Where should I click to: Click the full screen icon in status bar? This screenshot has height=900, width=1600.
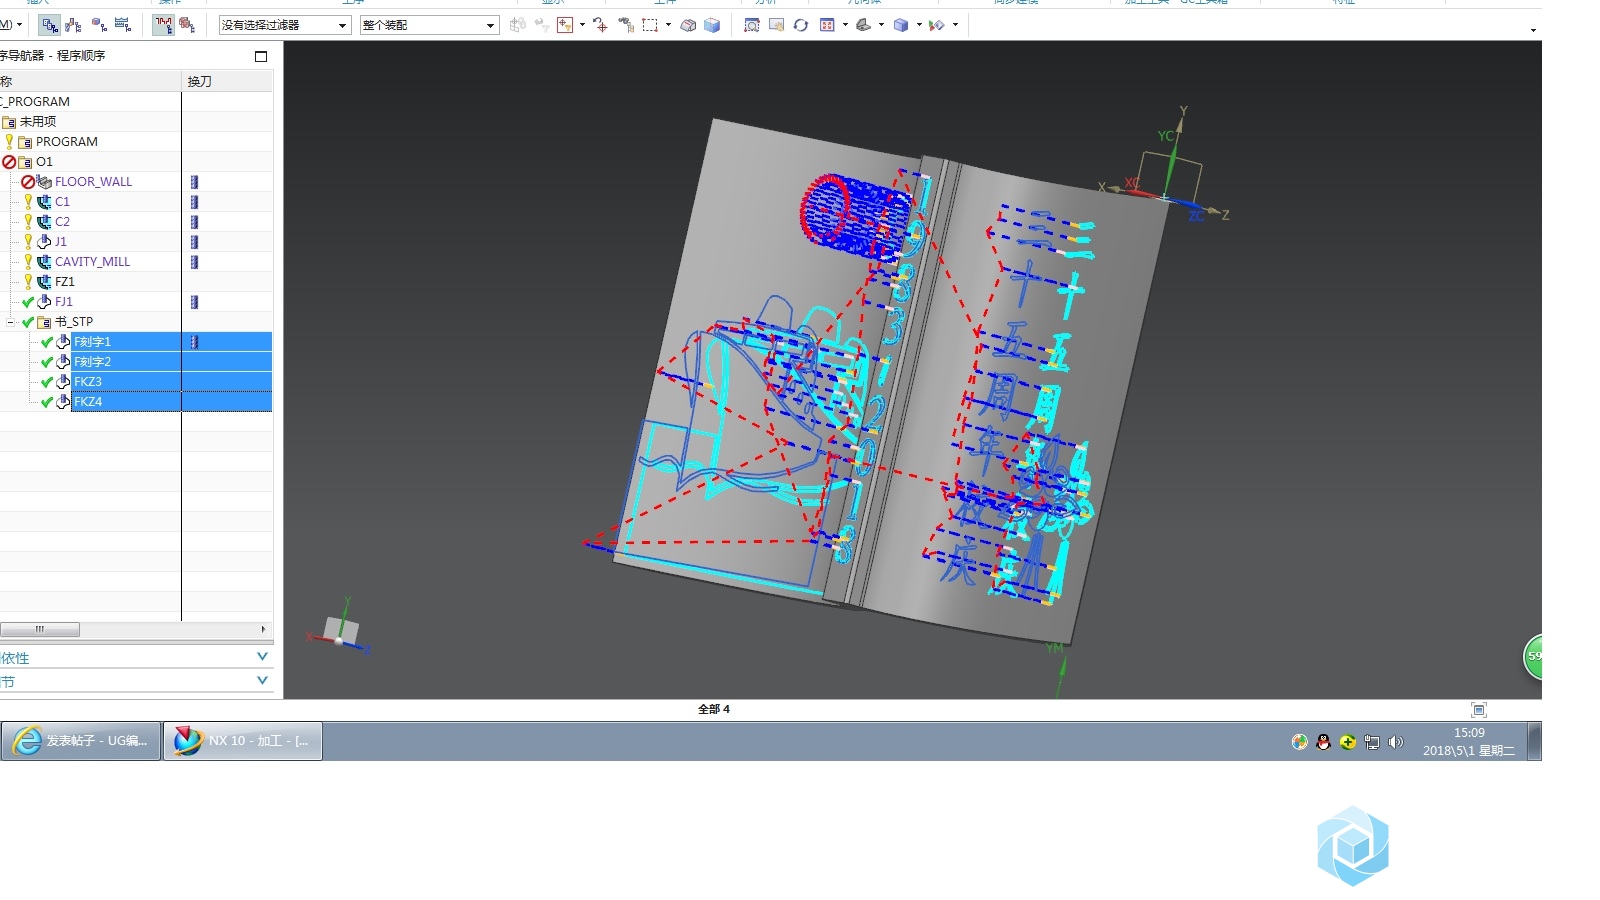pos(1479,710)
